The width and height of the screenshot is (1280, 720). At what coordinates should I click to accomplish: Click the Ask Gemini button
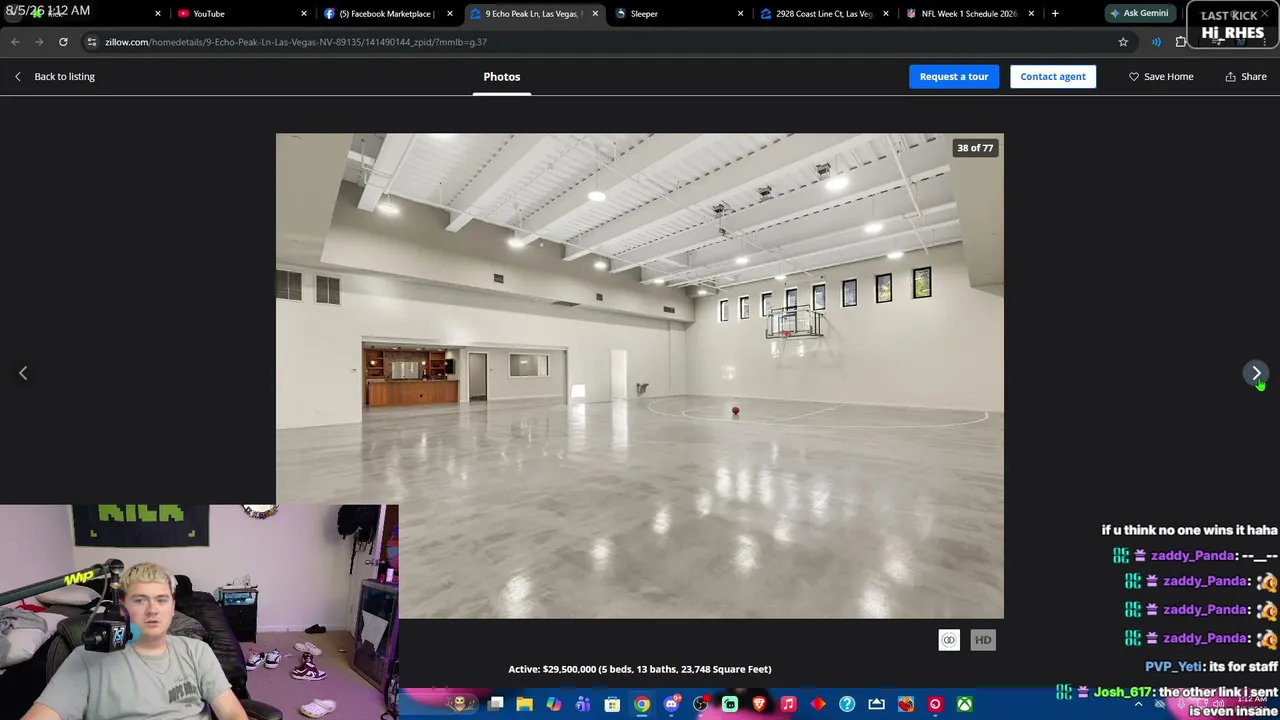(1139, 13)
